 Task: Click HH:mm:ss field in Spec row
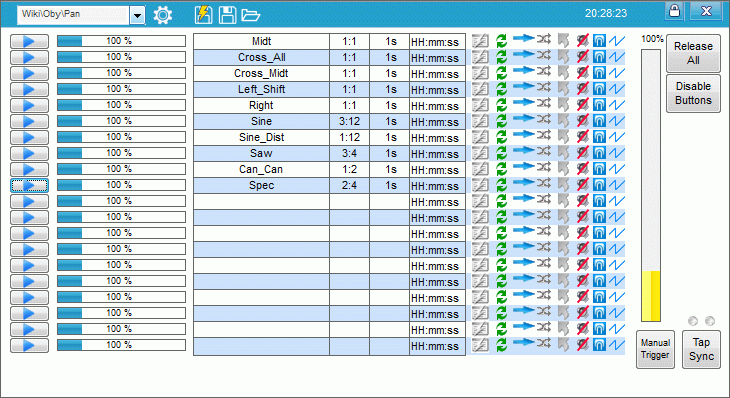click(x=437, y=186)
